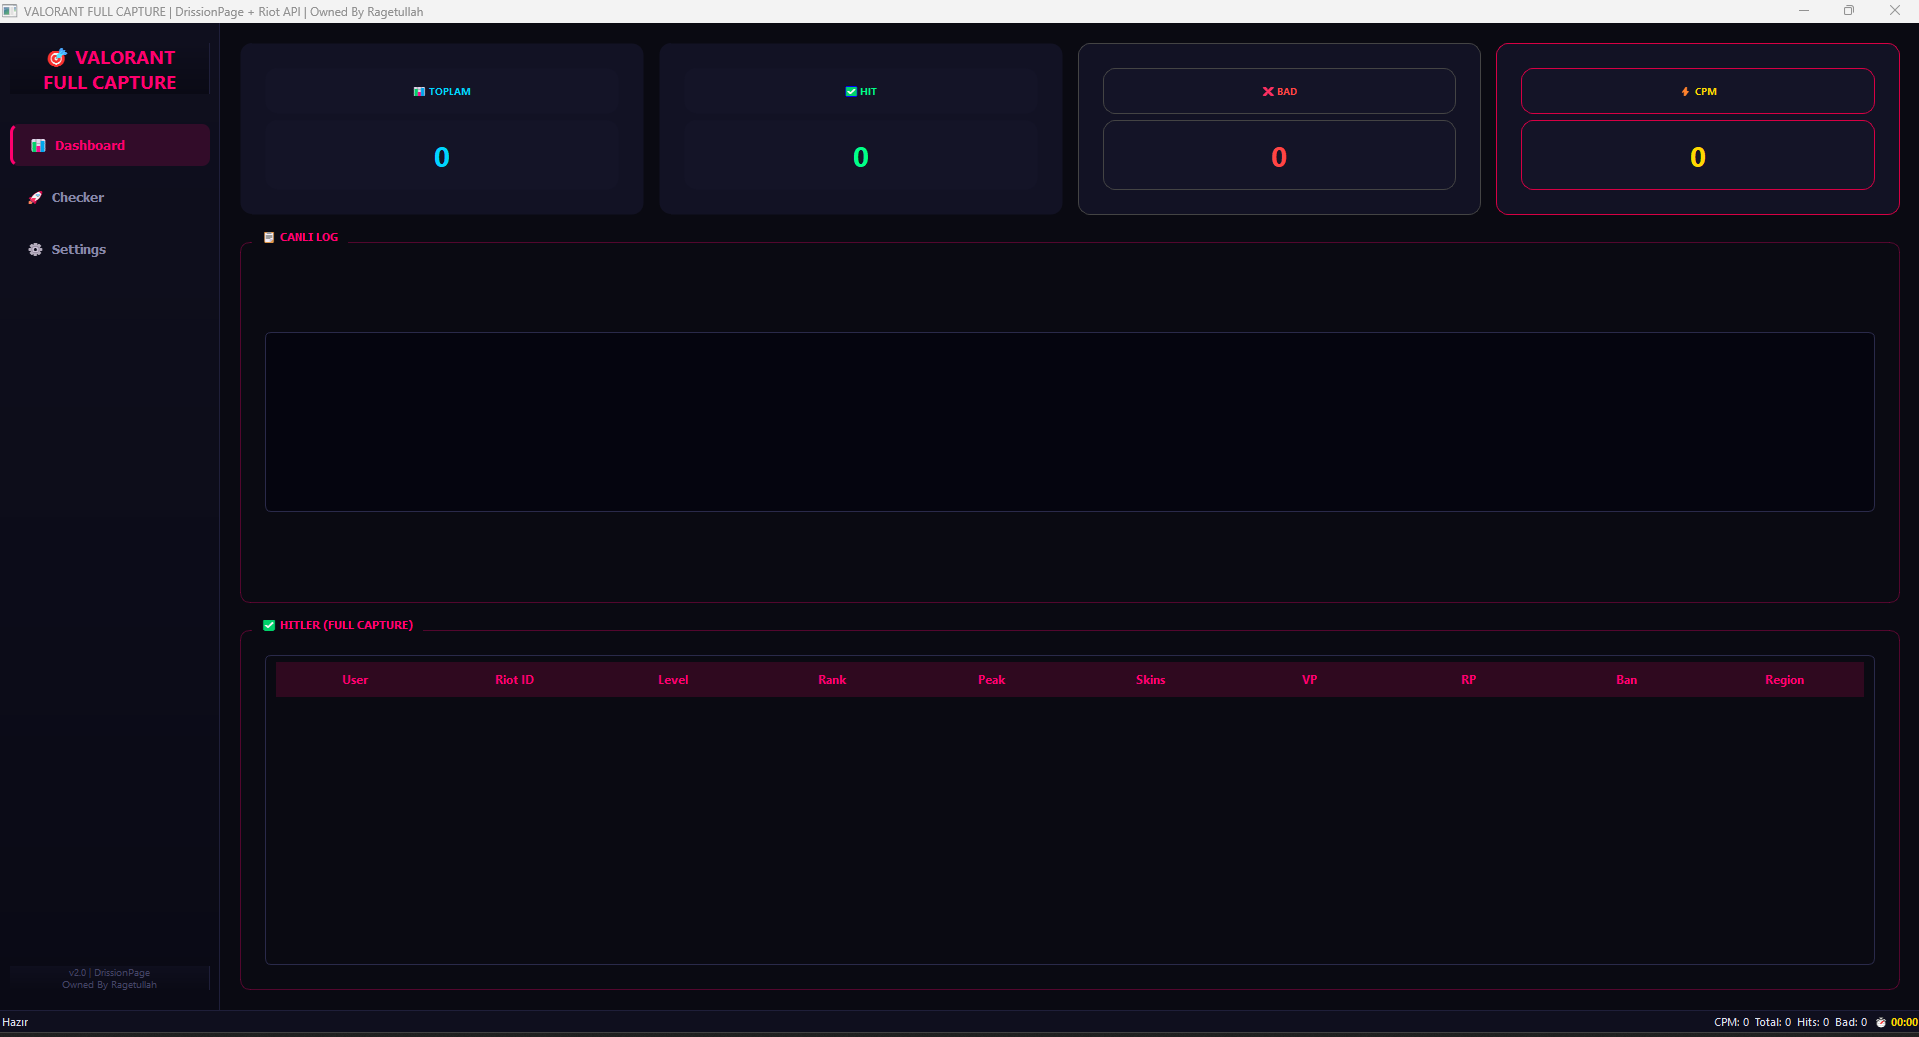
Task: Click the TOPLAM card chart icon
Action: tap(419, 92)
